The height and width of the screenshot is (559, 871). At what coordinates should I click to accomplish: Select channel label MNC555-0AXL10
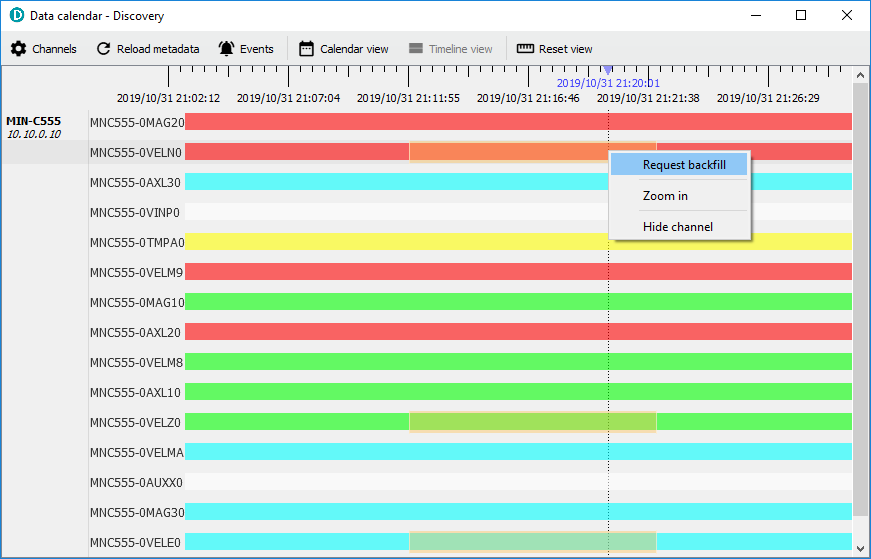pyautogui.click(x=136, y=392)
